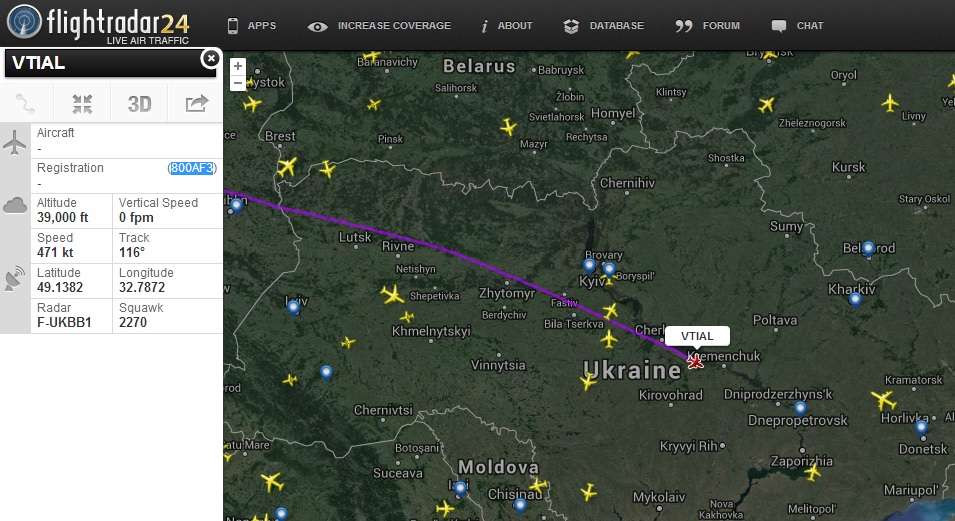
Task: Open the 3D cockpit view
Action: (139, 104)
